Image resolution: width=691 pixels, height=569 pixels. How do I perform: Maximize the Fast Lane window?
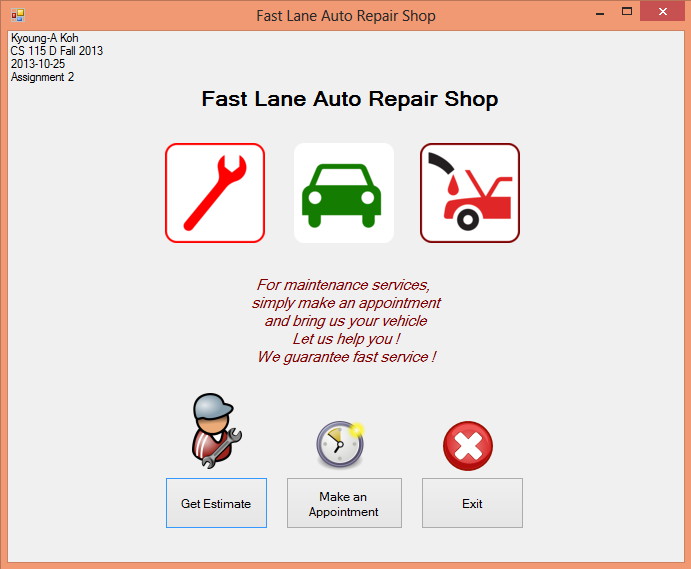628,14
